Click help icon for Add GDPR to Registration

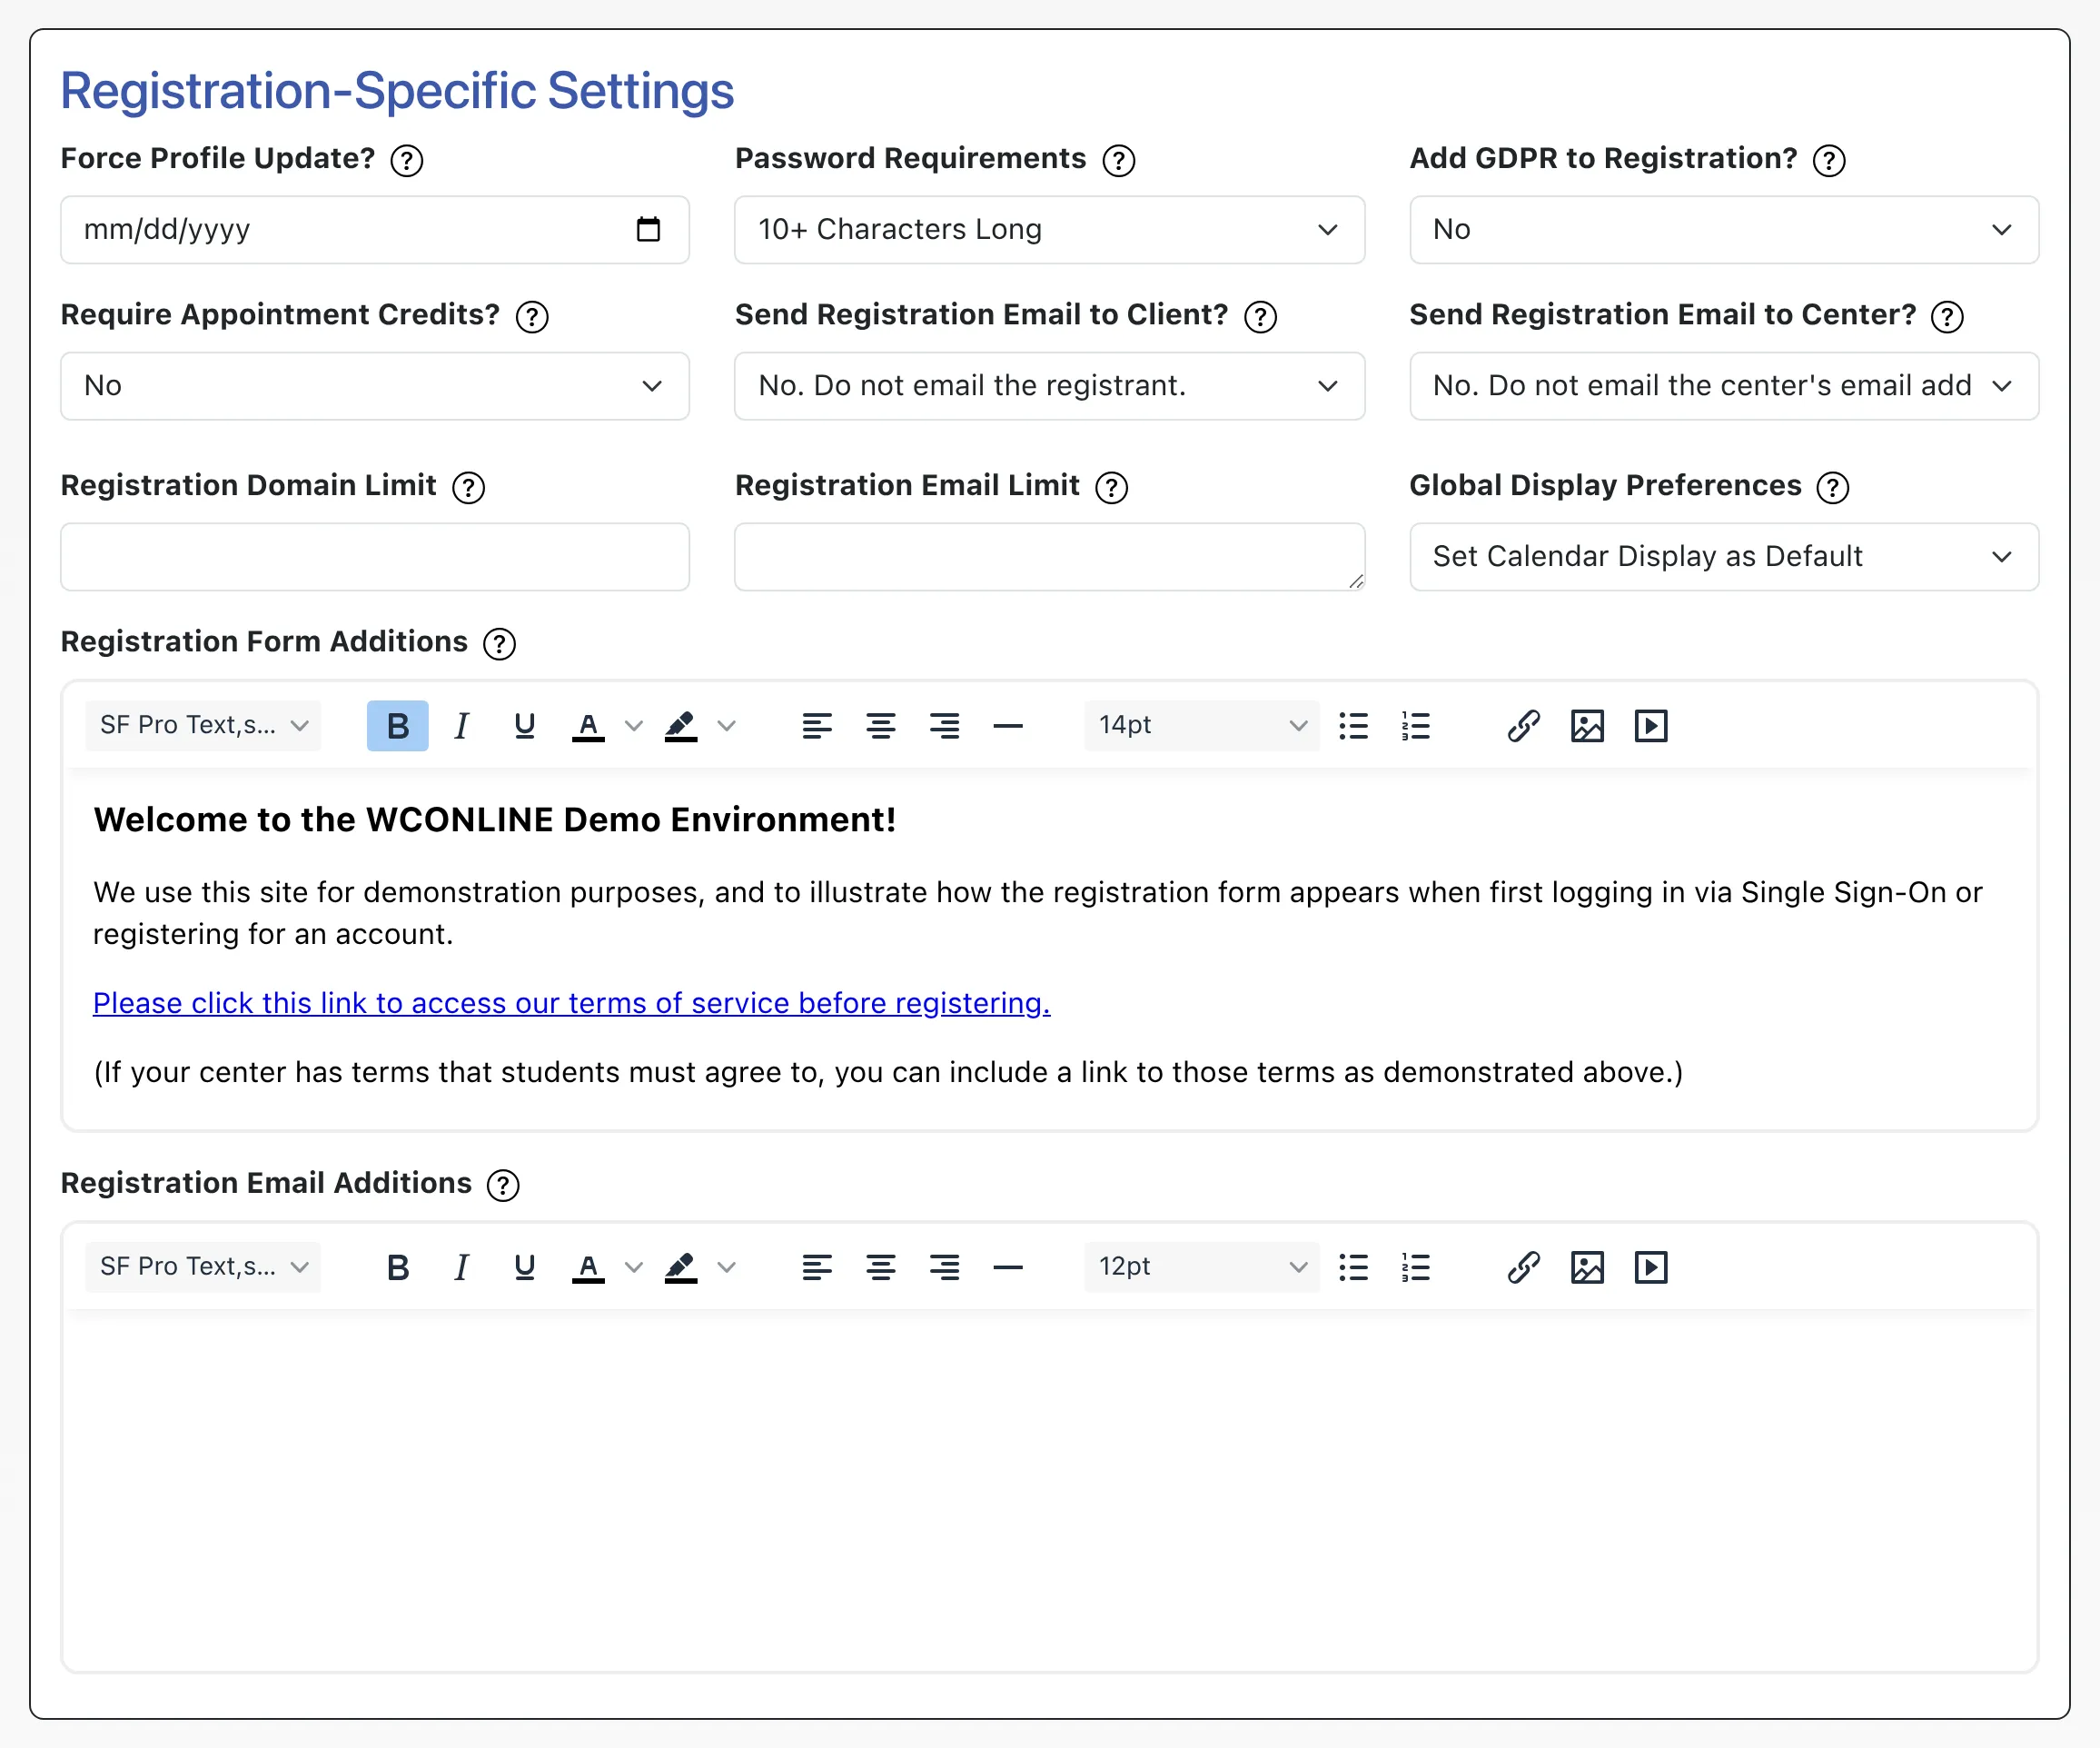[x=1829, y=160]
